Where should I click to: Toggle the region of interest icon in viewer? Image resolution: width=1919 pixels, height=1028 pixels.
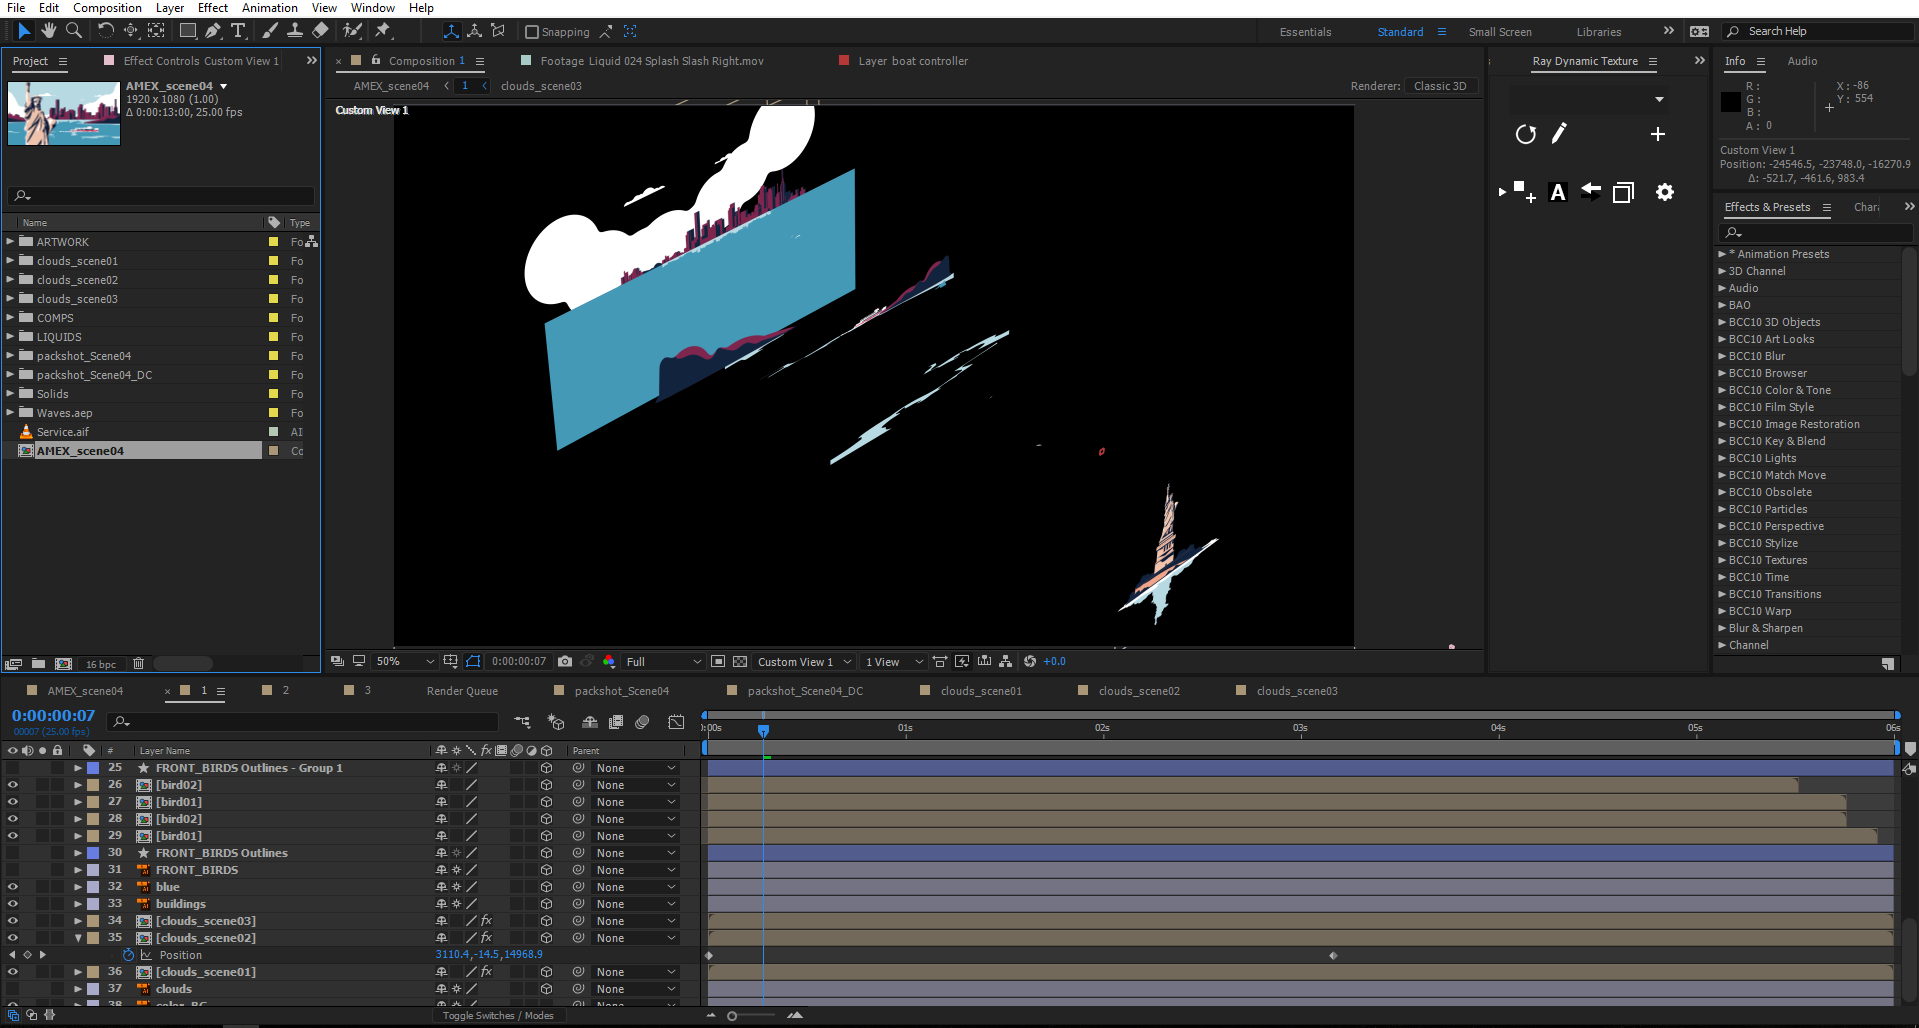[717, 661]
